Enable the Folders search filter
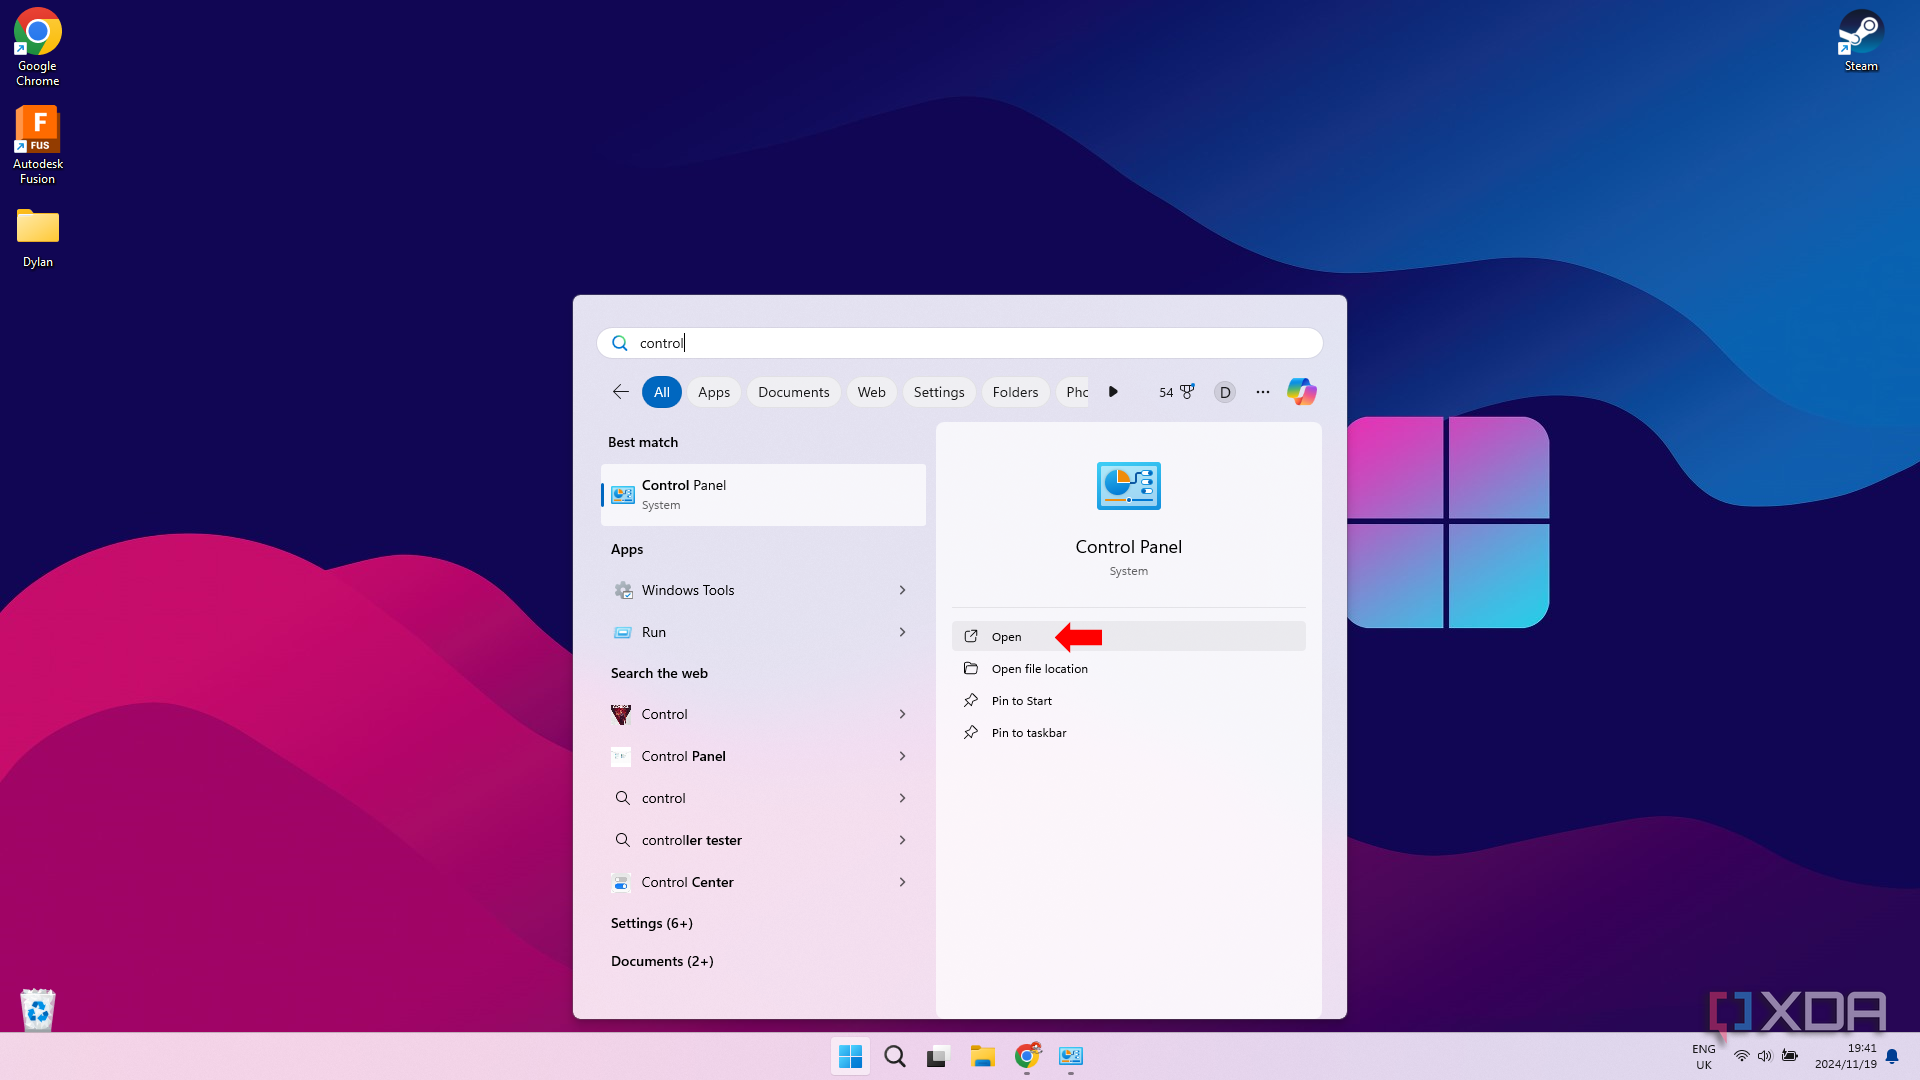This screenshot has width=1920, height=1080. 1015,391
